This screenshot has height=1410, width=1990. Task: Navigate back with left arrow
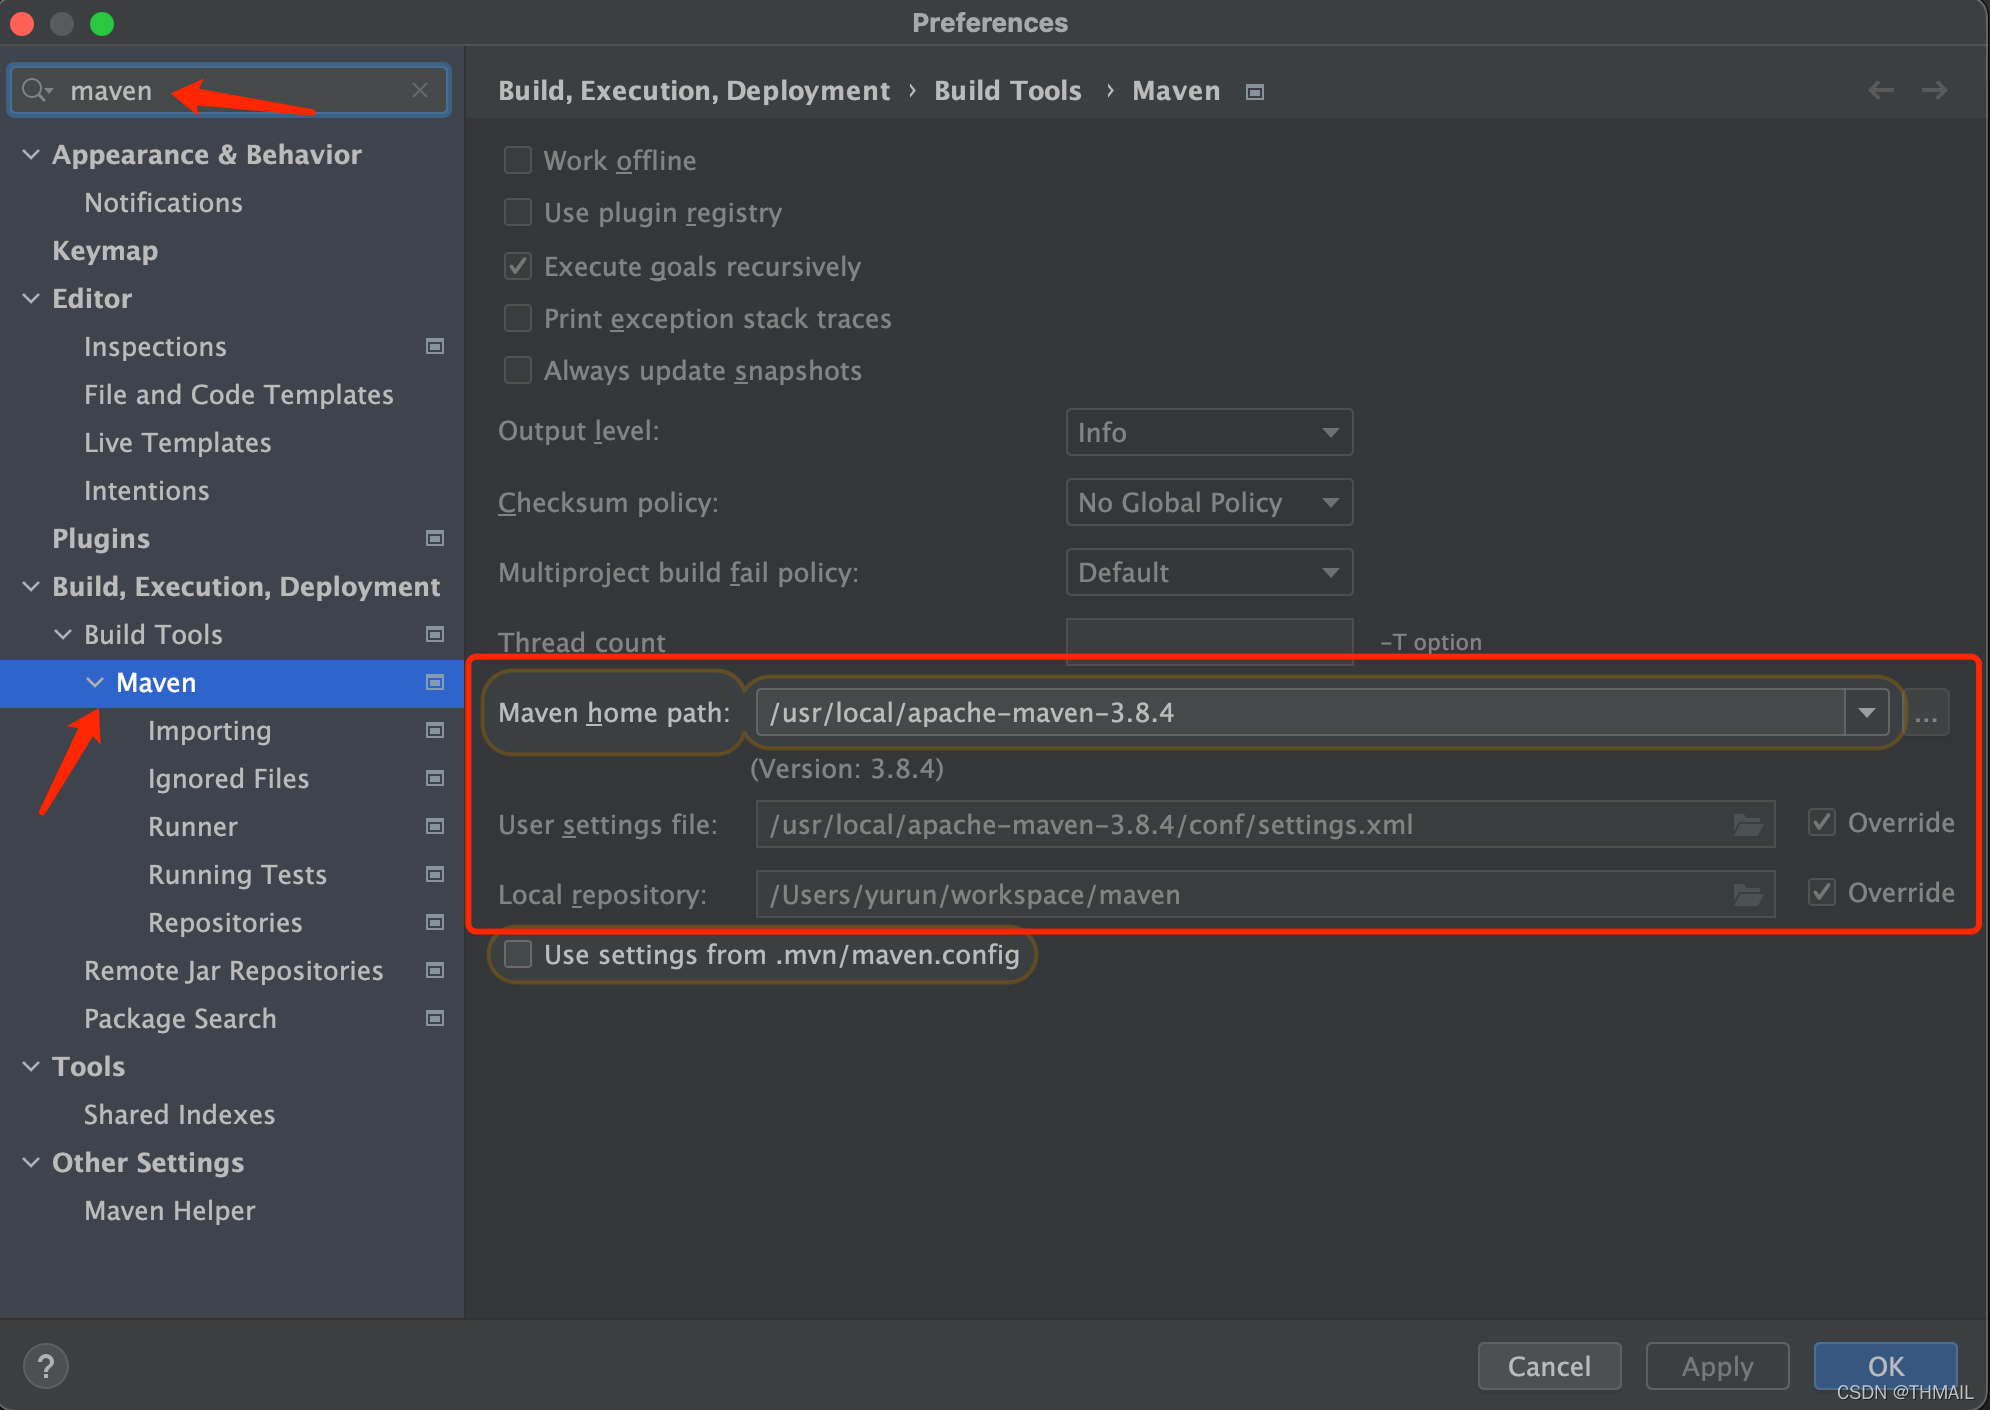pyautogui.click(x=1881, y=90)
